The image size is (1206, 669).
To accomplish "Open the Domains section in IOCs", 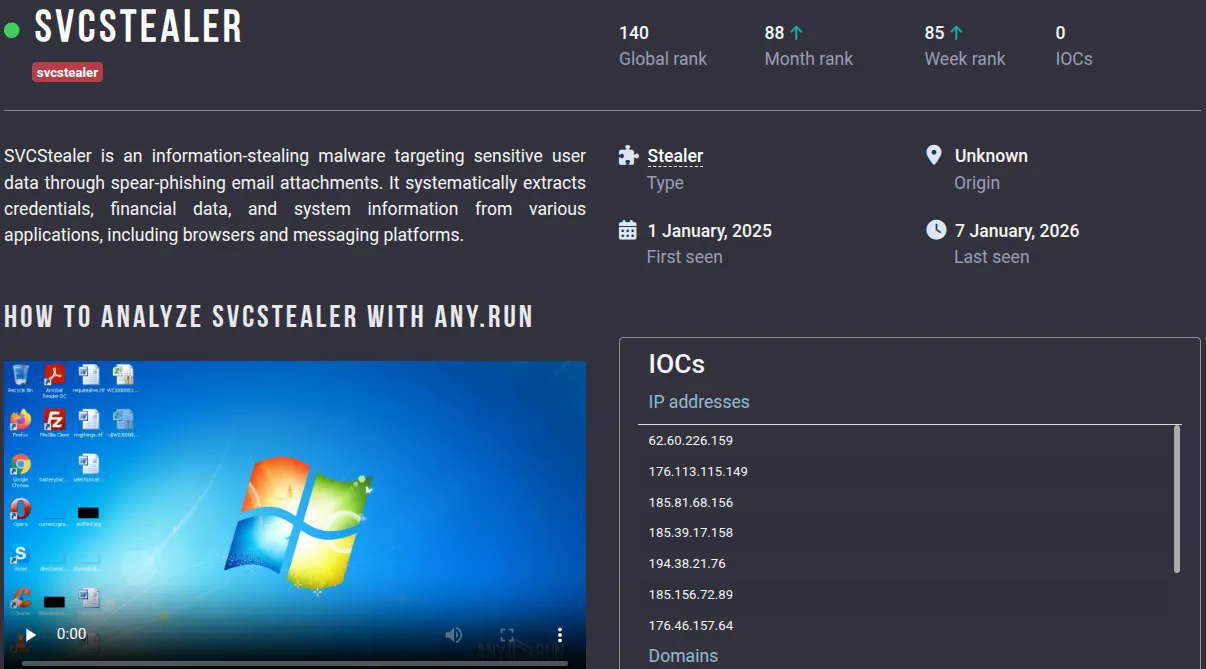I will point(683,656).
